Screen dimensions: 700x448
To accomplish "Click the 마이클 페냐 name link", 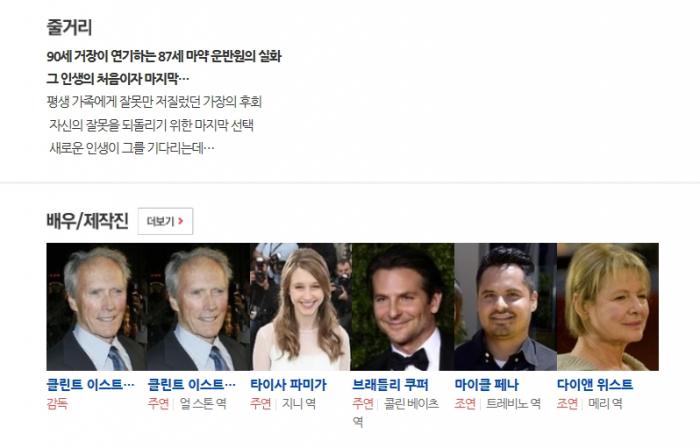I will pos(487,384).
